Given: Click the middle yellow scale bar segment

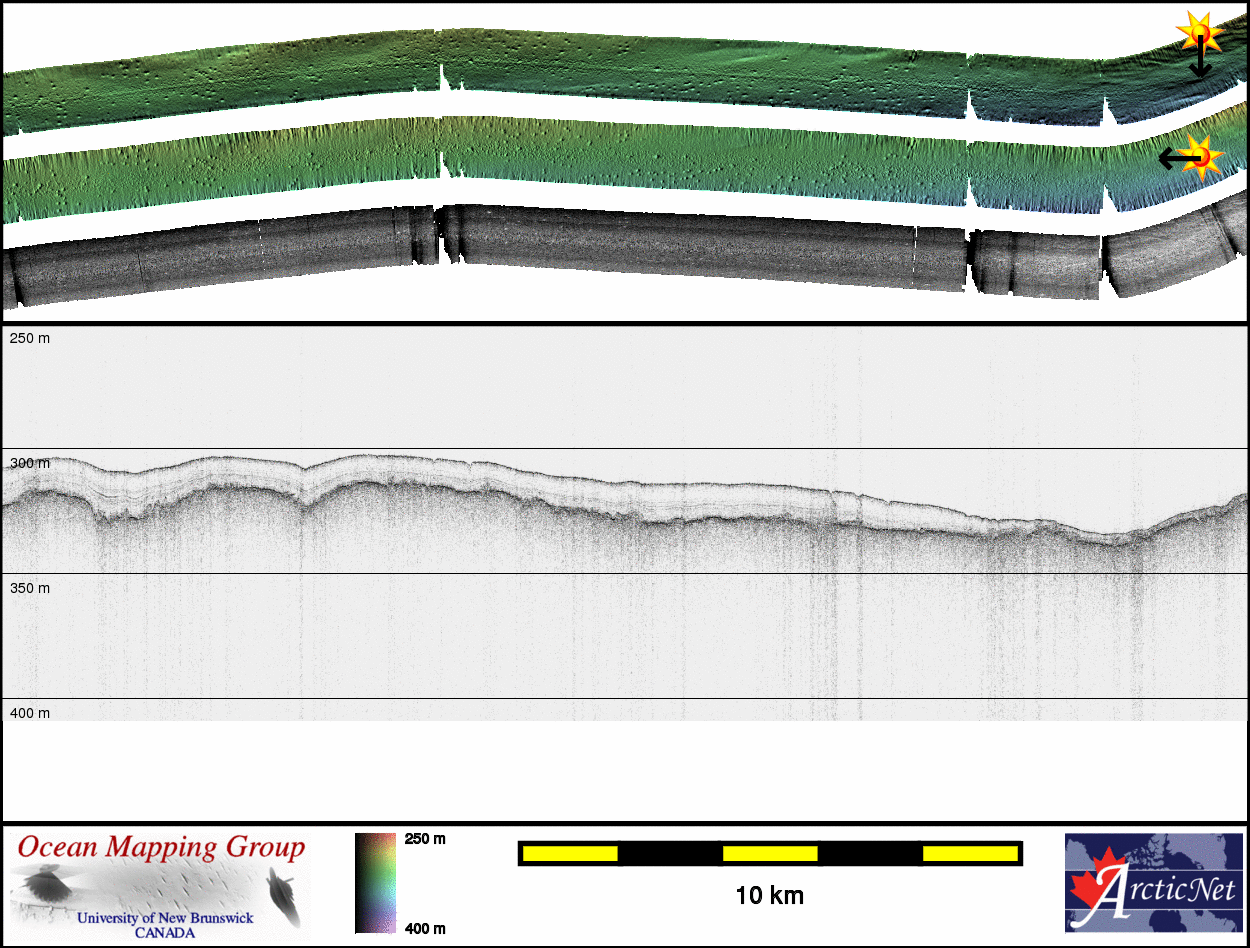Looking at the screenshot, I should (x=770, y=853).
